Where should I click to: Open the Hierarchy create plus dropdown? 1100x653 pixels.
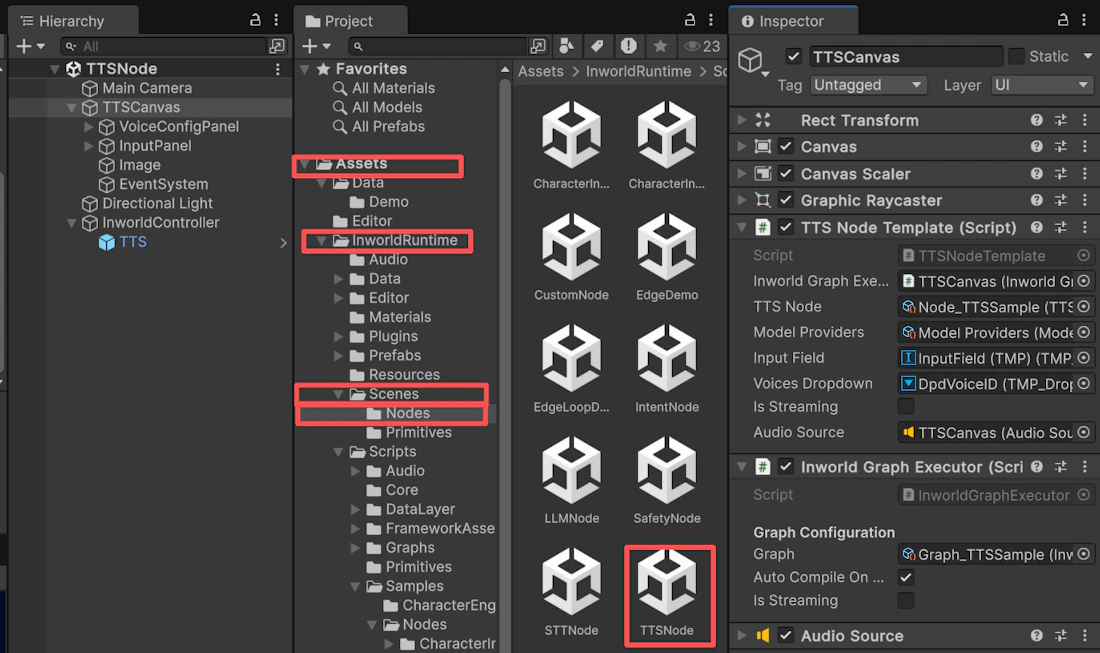30,46
